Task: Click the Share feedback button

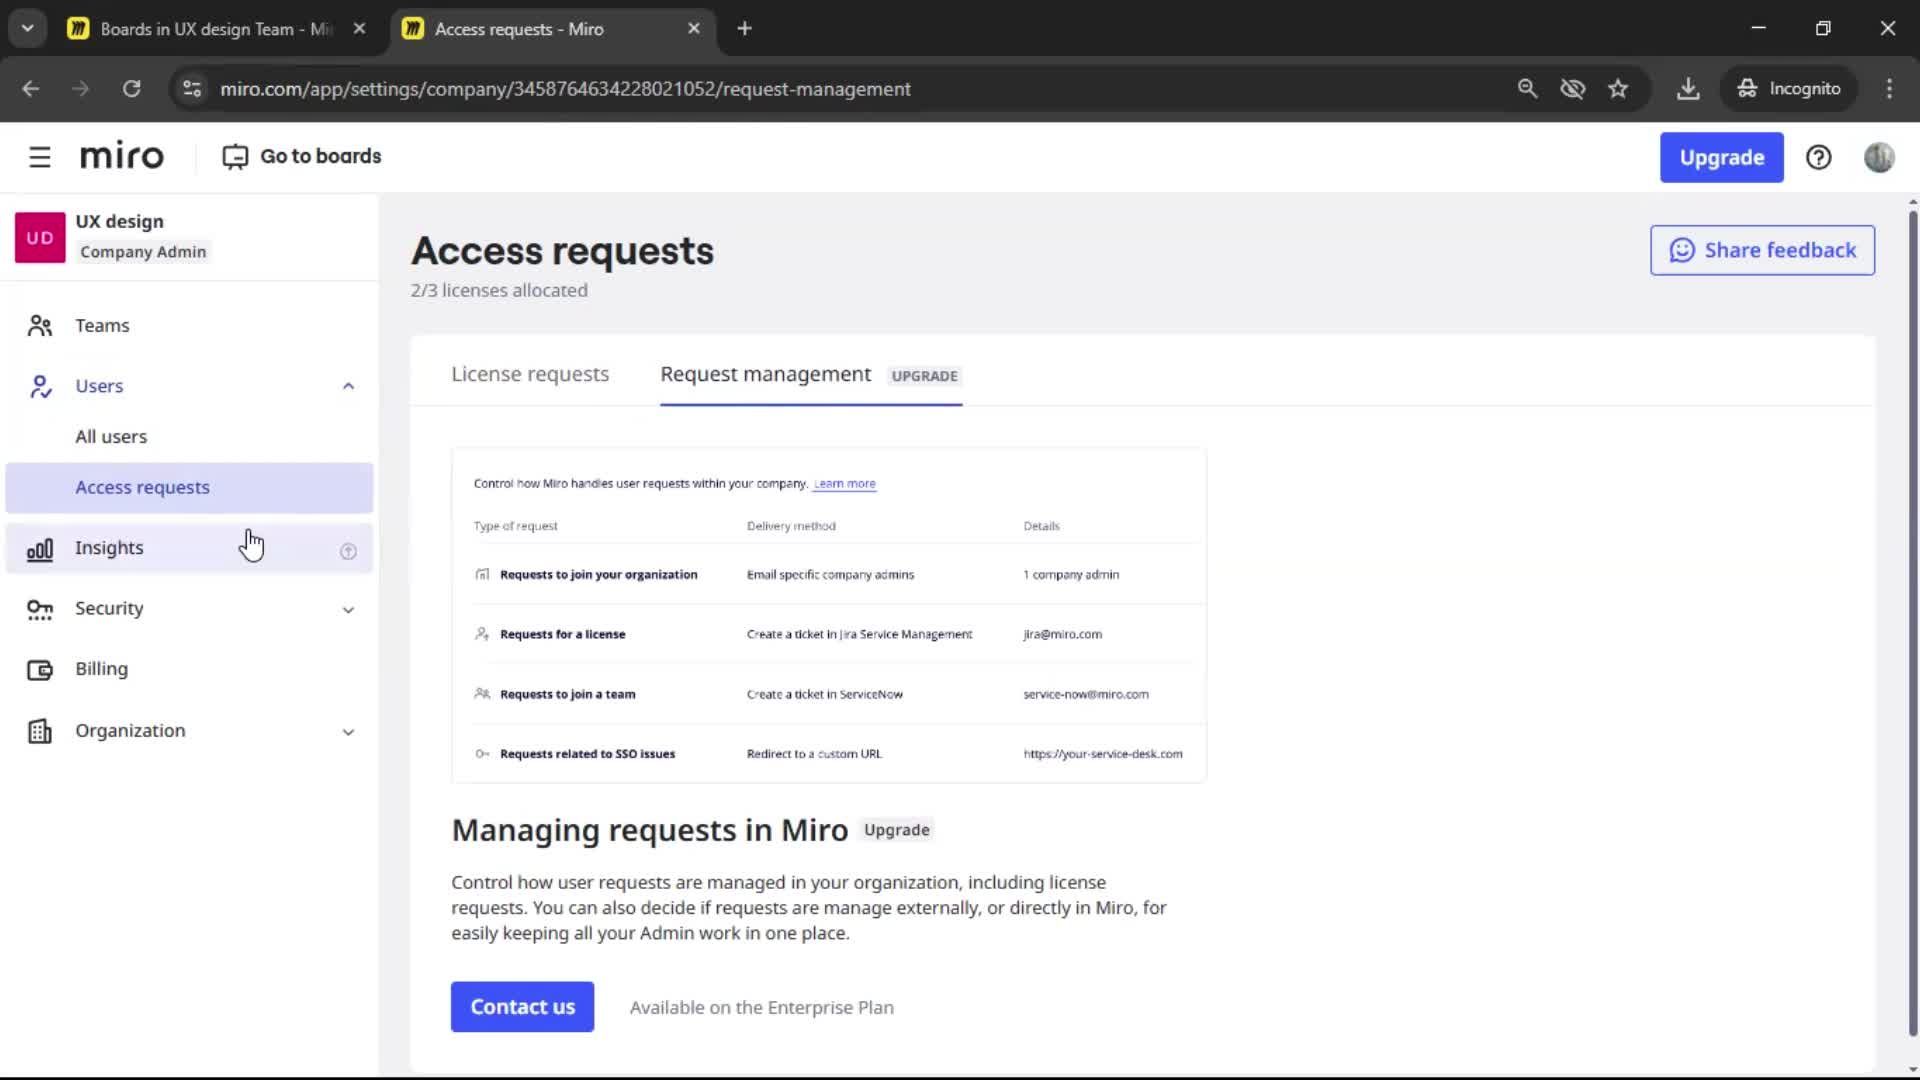Action: click(x=1762, y=250)
